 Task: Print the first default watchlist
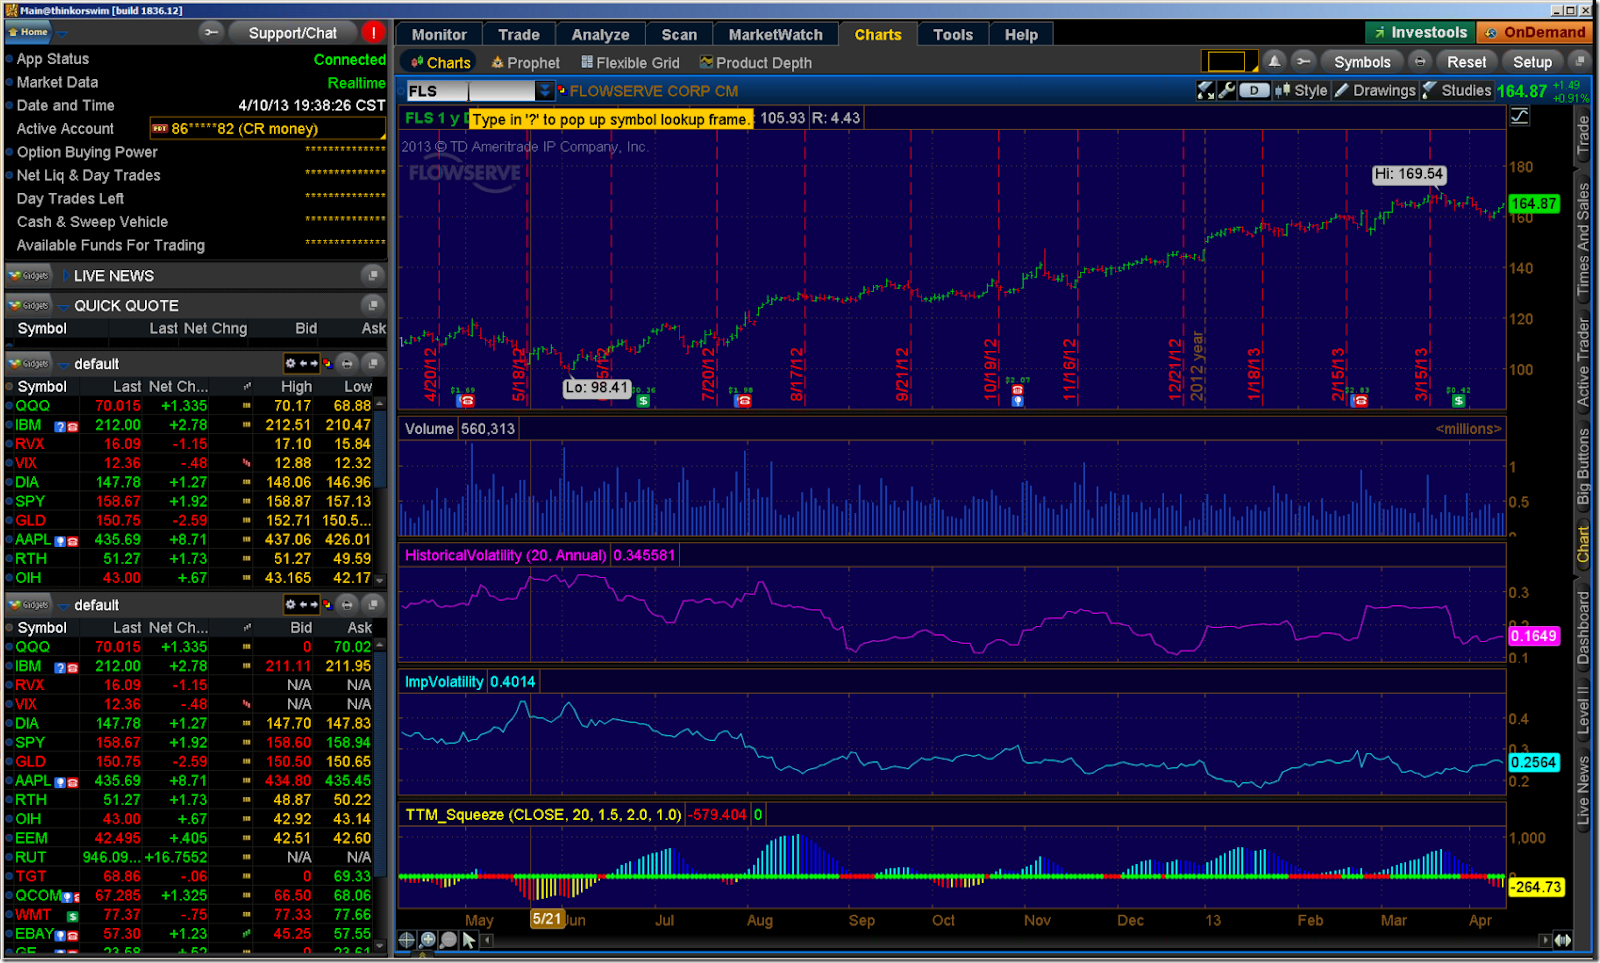pos(347,363)
